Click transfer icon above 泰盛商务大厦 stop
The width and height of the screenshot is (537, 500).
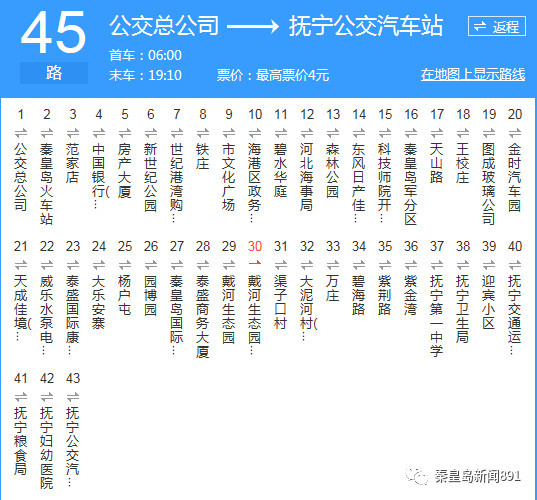(203, 265)
